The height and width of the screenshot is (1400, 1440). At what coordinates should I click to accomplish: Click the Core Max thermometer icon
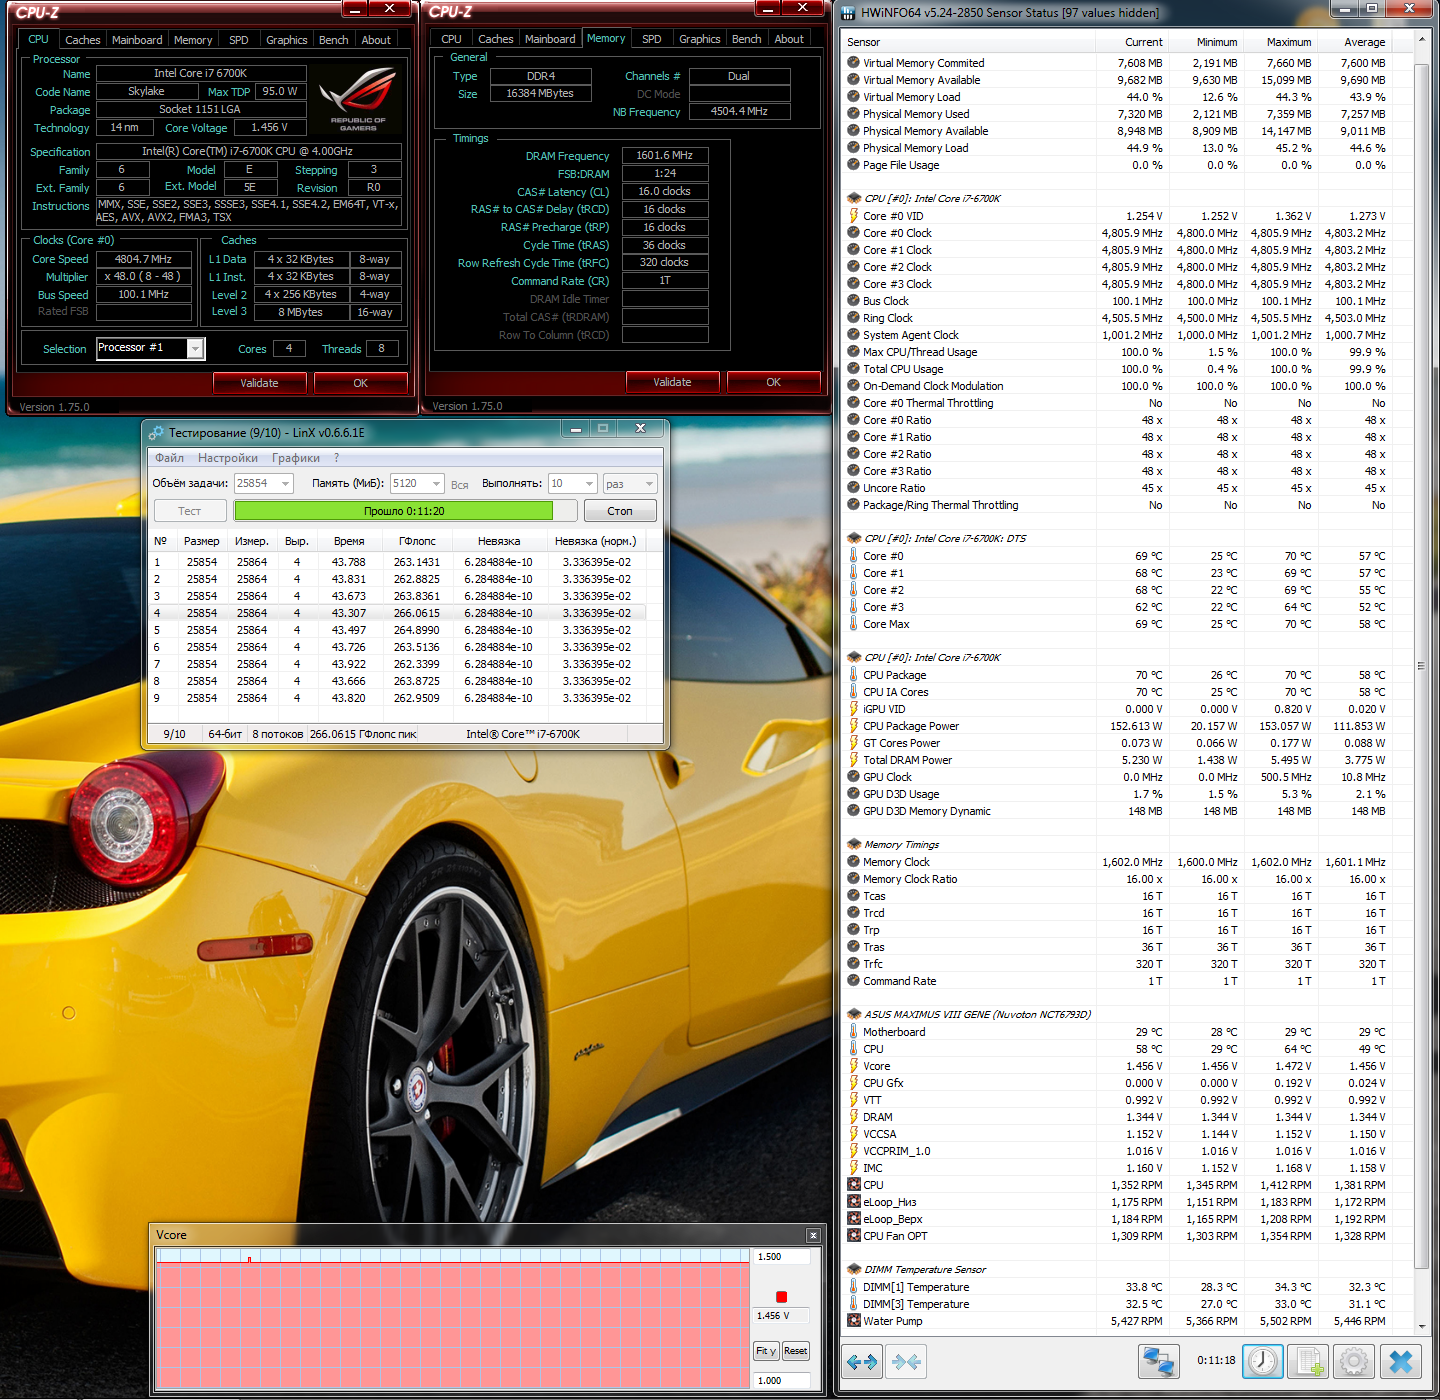(x=853, y=624)
